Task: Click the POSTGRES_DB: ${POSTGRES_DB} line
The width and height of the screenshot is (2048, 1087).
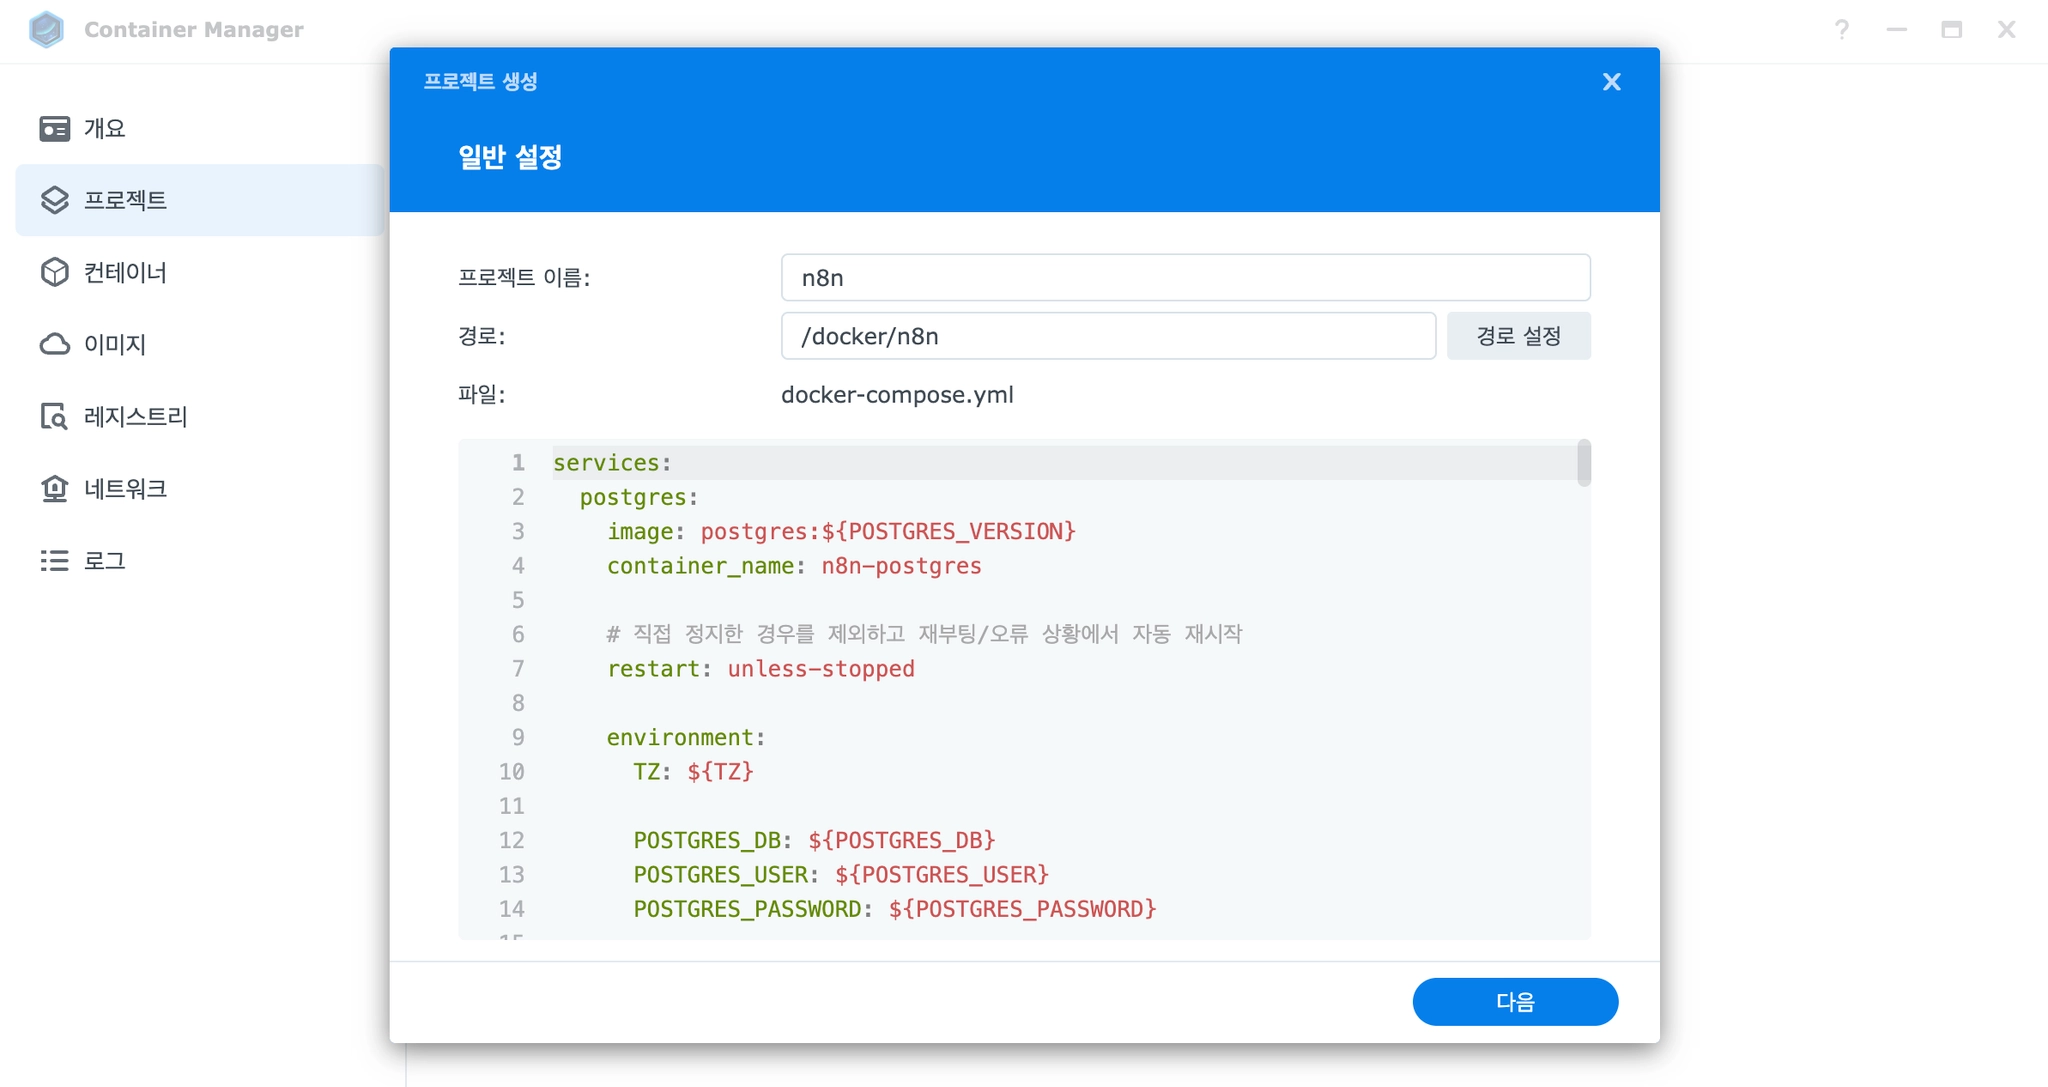Action: [x=814, y=840]
